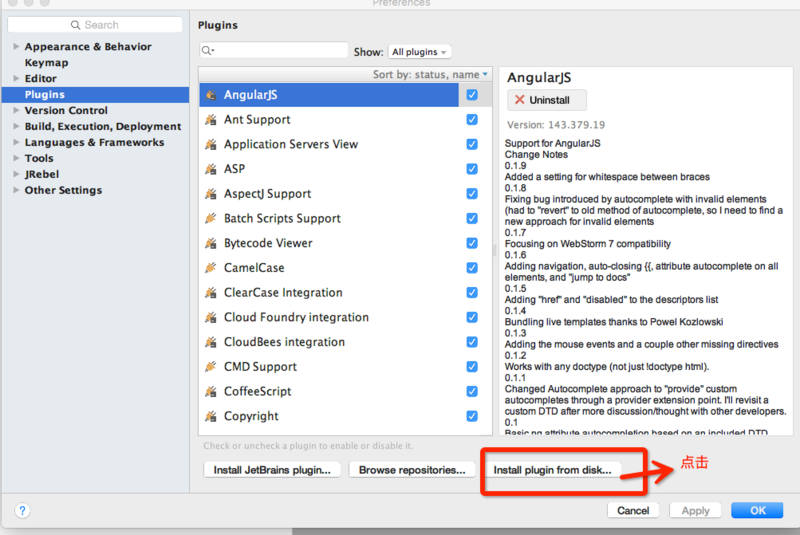Expand Appearance & Behavior settings
The image size is (800, 535).
[16, 46]
